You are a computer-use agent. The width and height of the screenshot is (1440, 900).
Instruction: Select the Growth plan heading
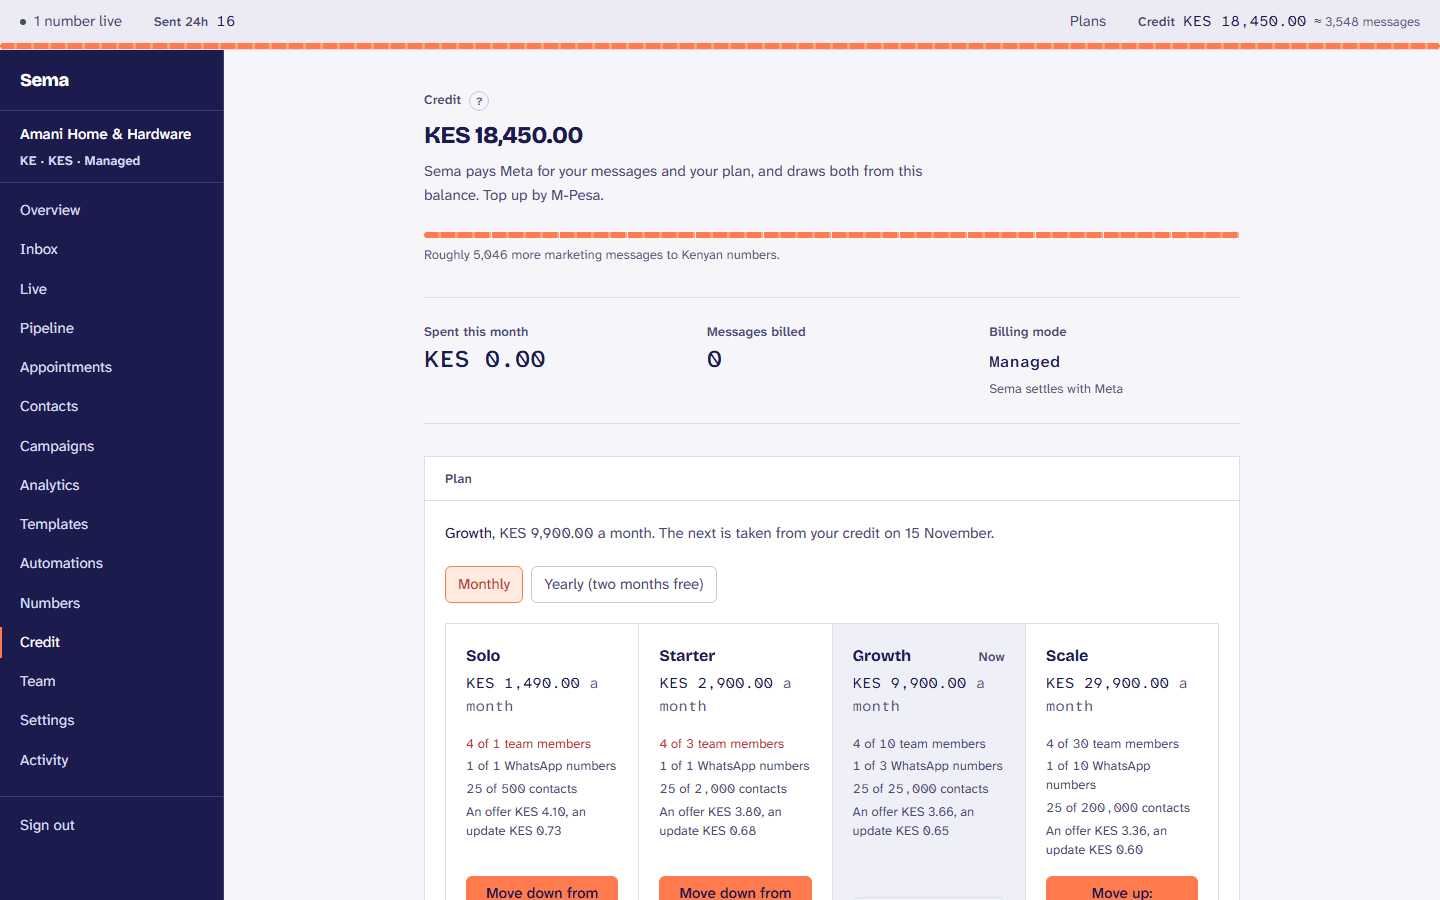click(x=881, y=656)
